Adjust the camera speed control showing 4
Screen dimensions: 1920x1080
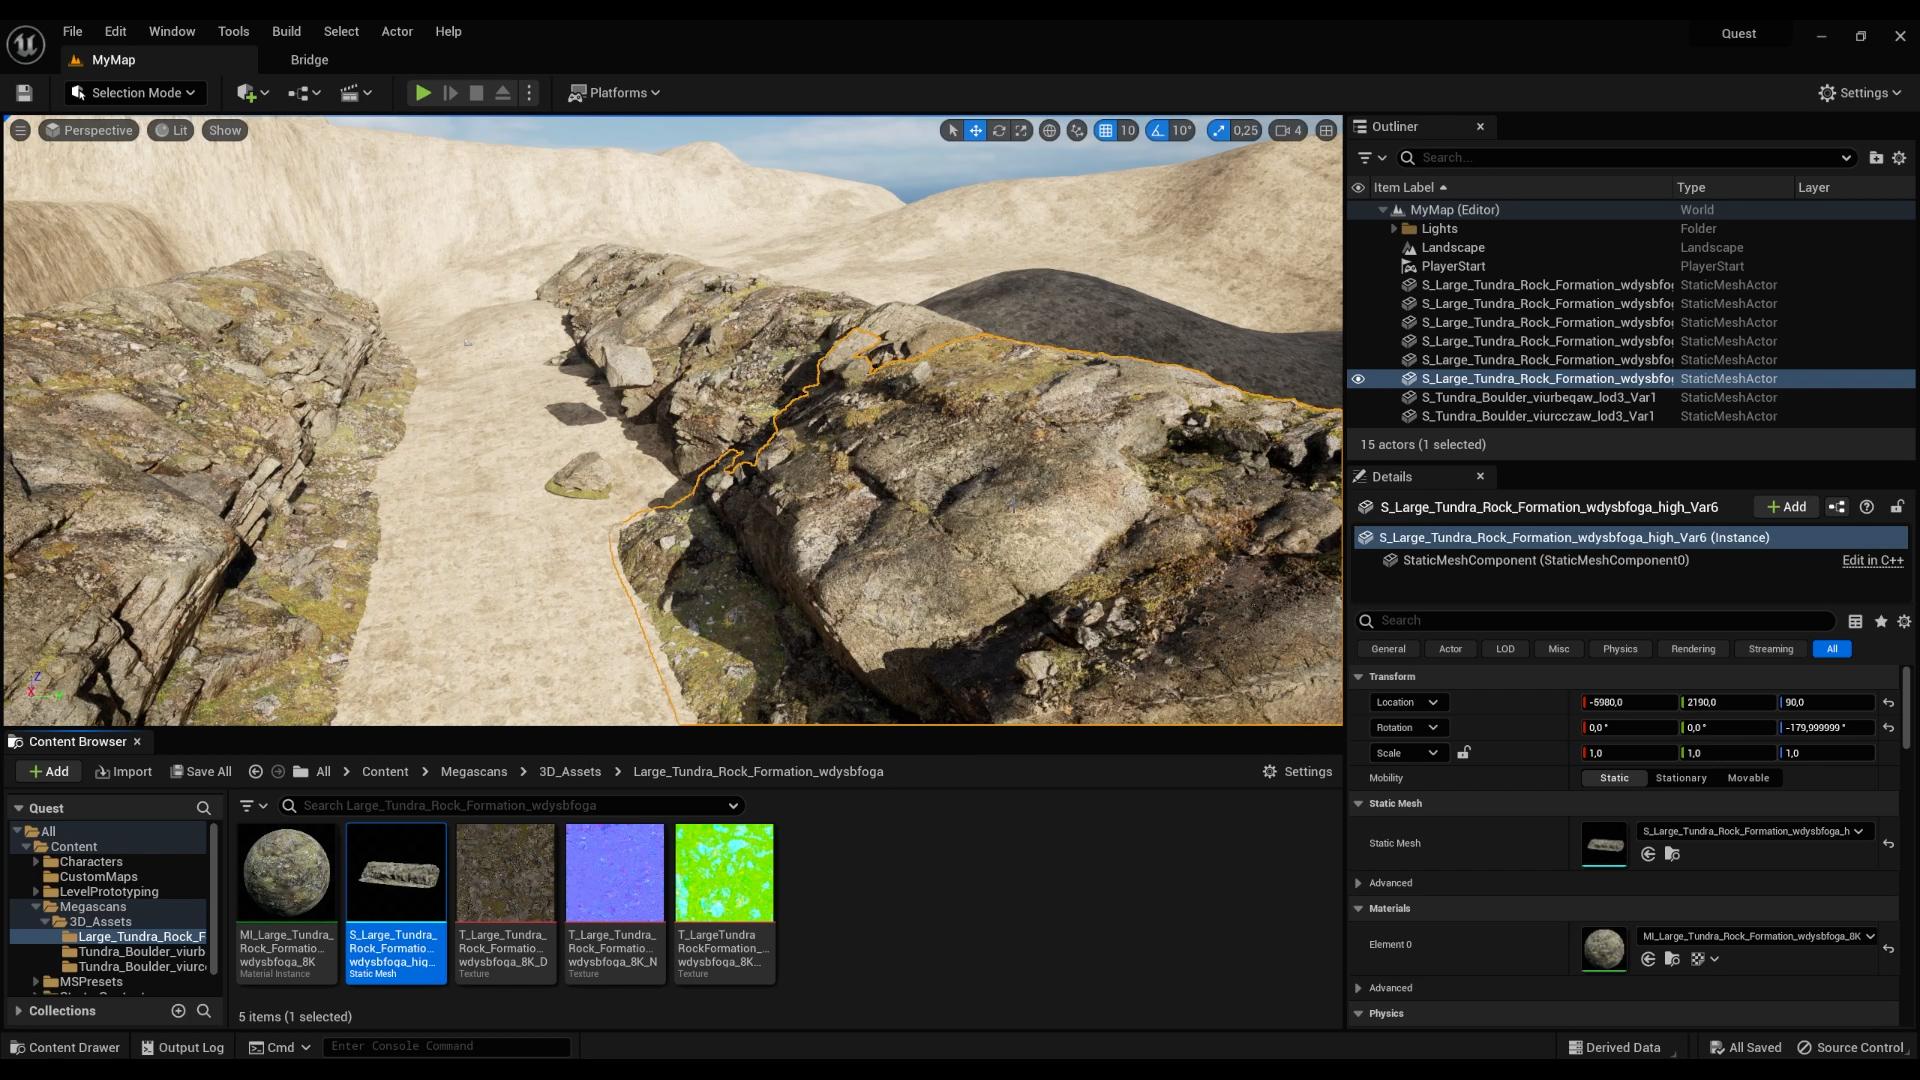(x=1288, y=130)
